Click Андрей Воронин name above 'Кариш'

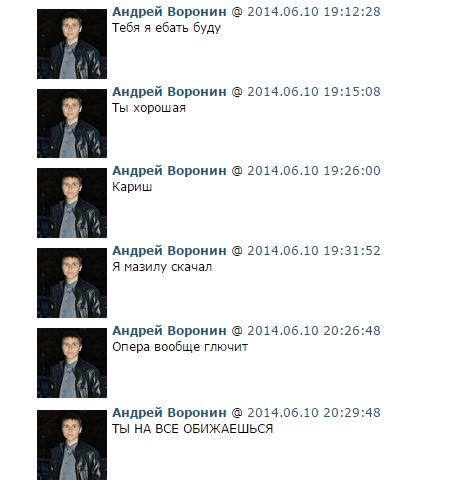pyautogui.click(x=169, y=171)
